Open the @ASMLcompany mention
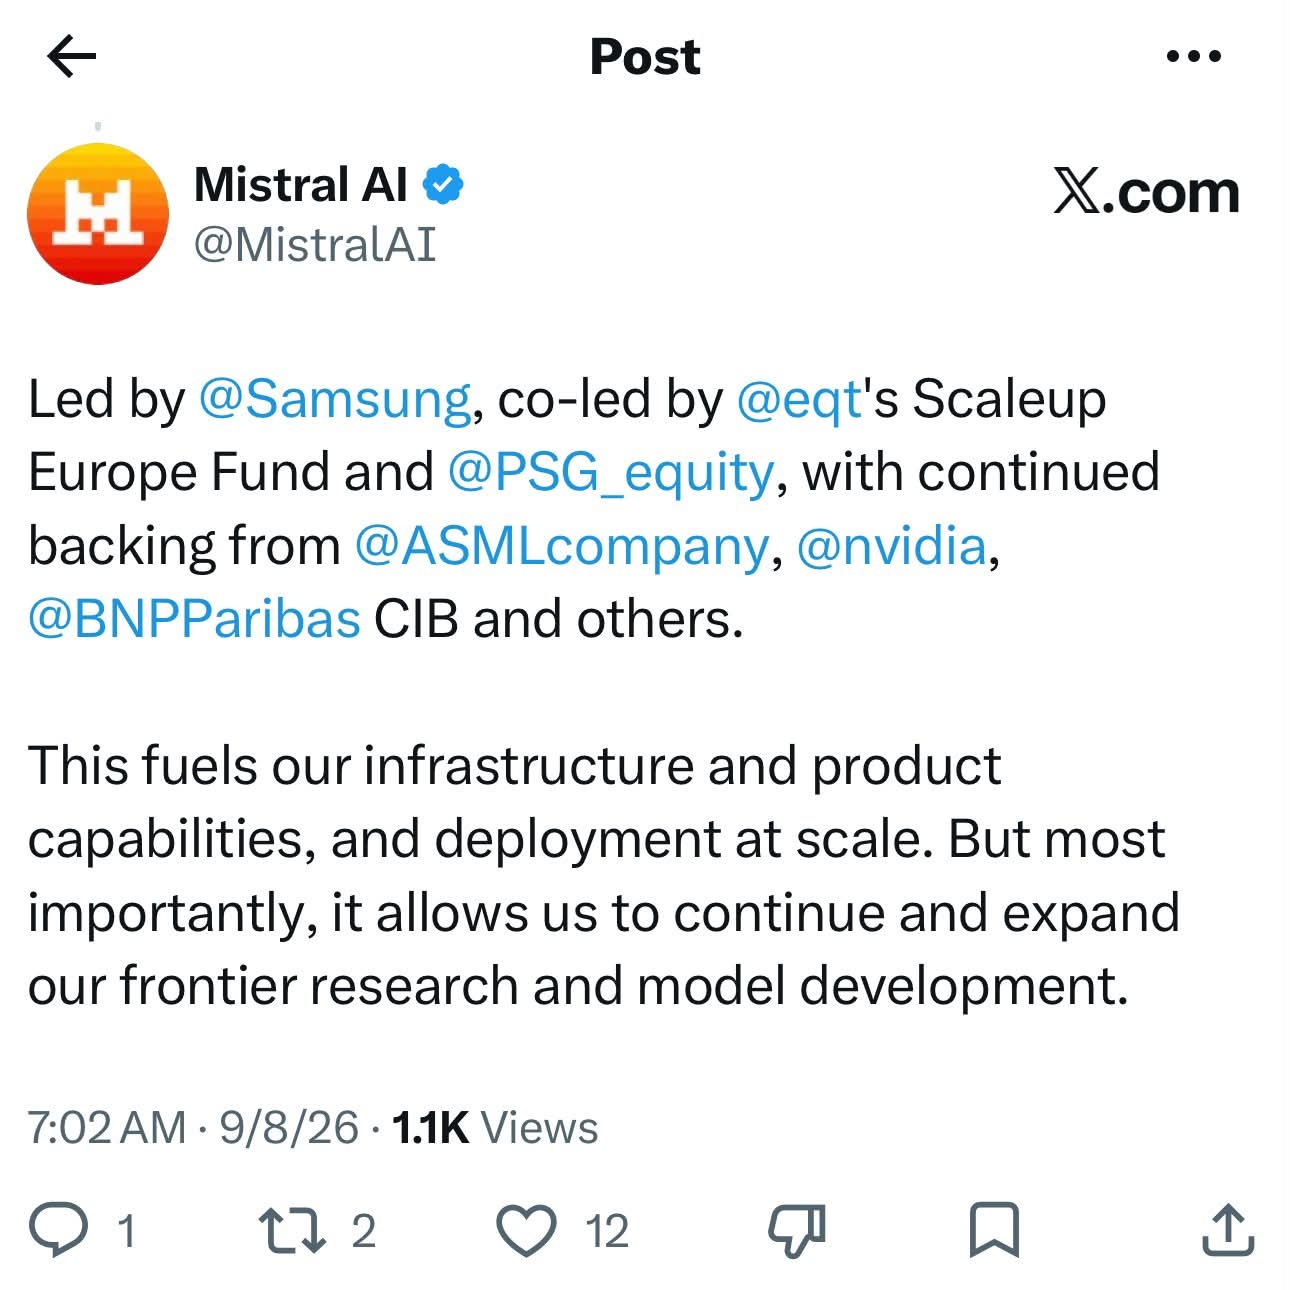 tap(562, 546)
